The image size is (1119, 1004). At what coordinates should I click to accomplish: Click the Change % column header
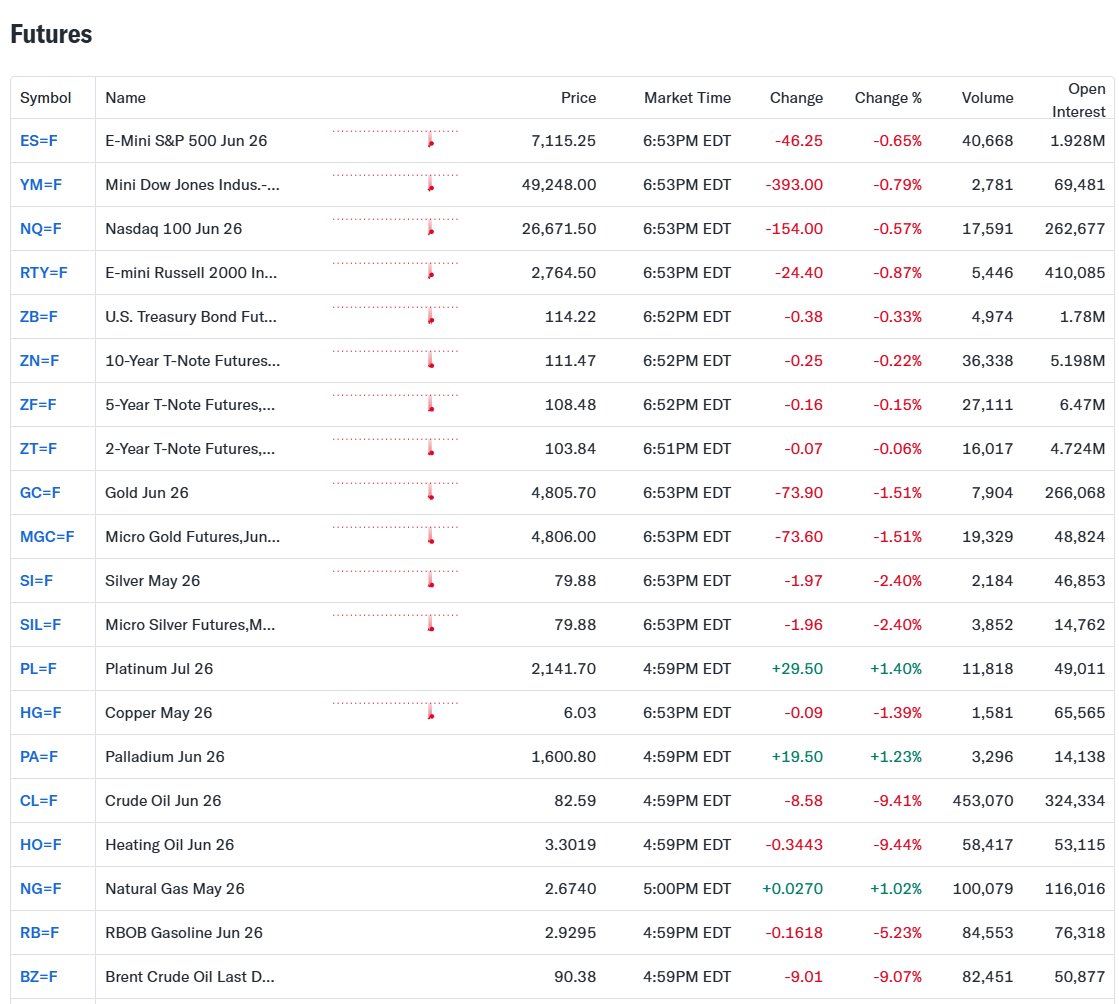pyautogui.click(x=888, y=98)
